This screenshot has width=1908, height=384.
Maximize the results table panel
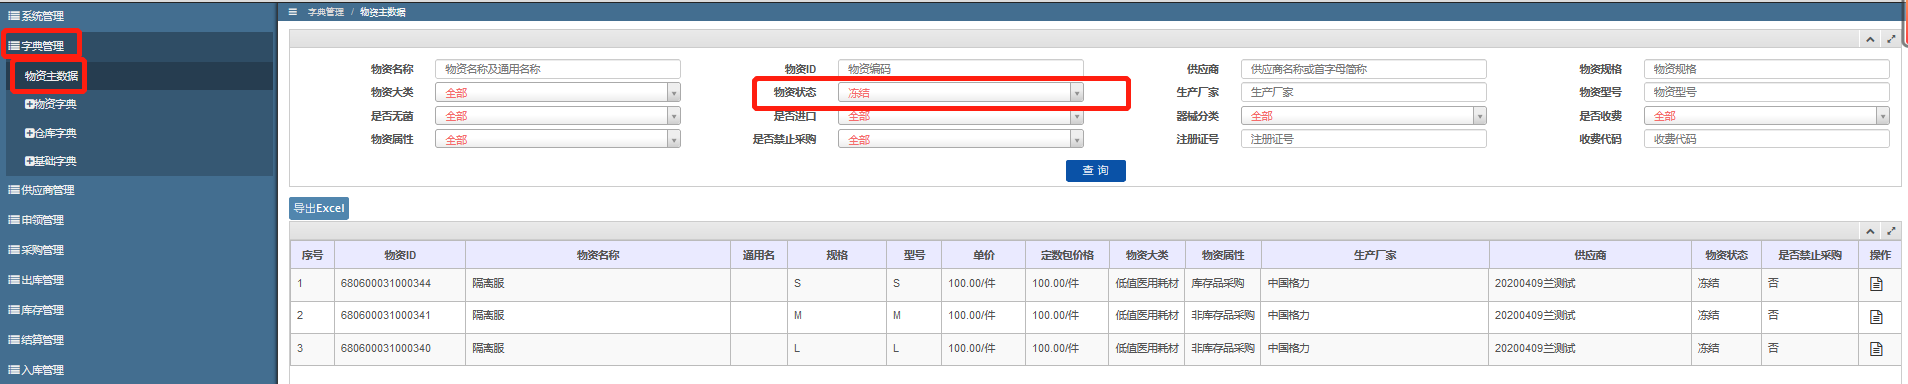point(1891,231)
